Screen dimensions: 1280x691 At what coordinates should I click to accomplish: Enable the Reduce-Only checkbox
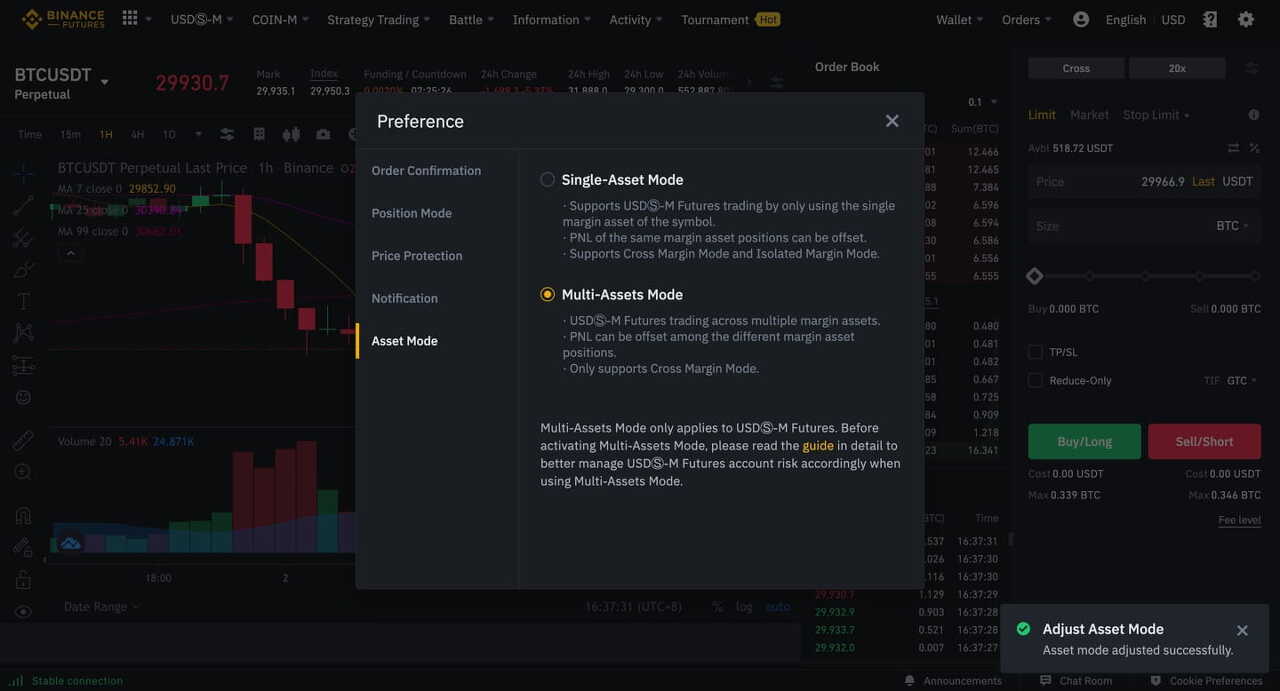tap(1035, 380)
